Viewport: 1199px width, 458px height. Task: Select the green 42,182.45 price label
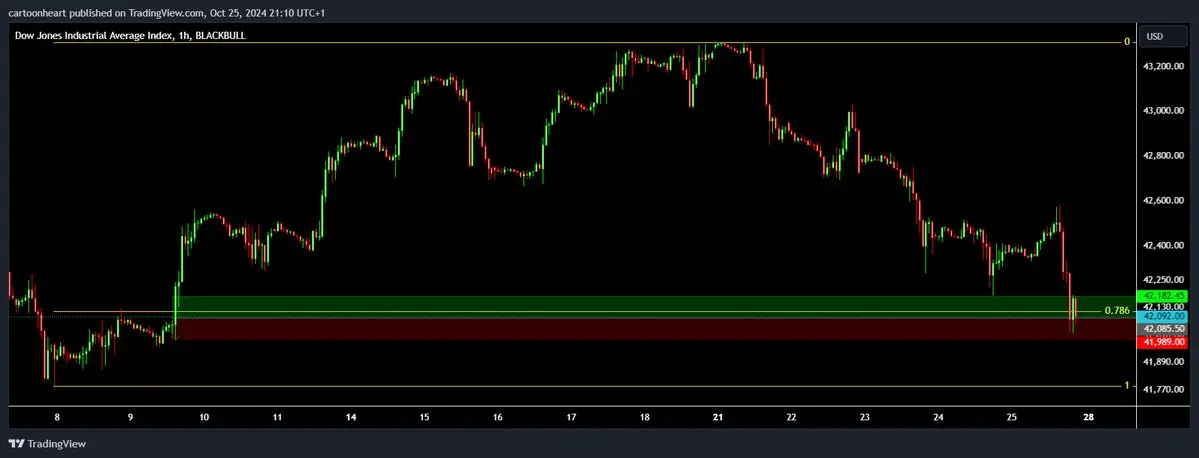1164,295
